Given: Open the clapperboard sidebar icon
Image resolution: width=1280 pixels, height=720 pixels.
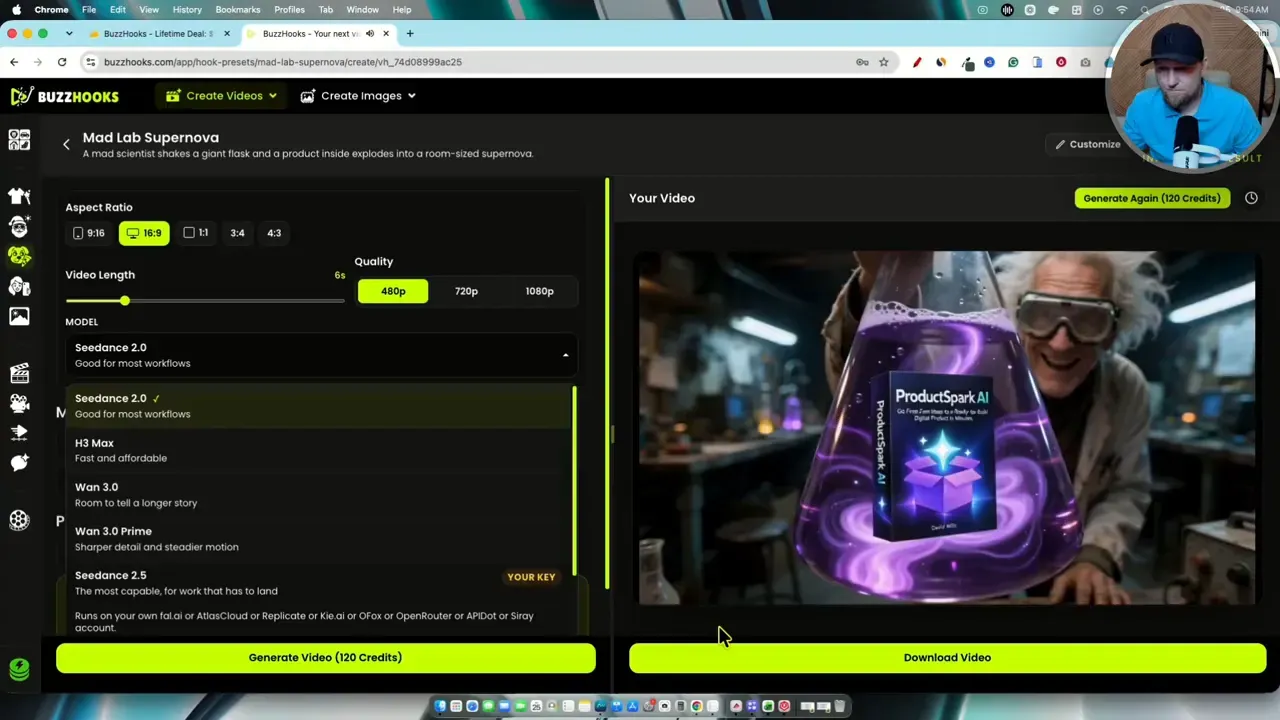Looking at the screenshot, I should tap(19, 374).
